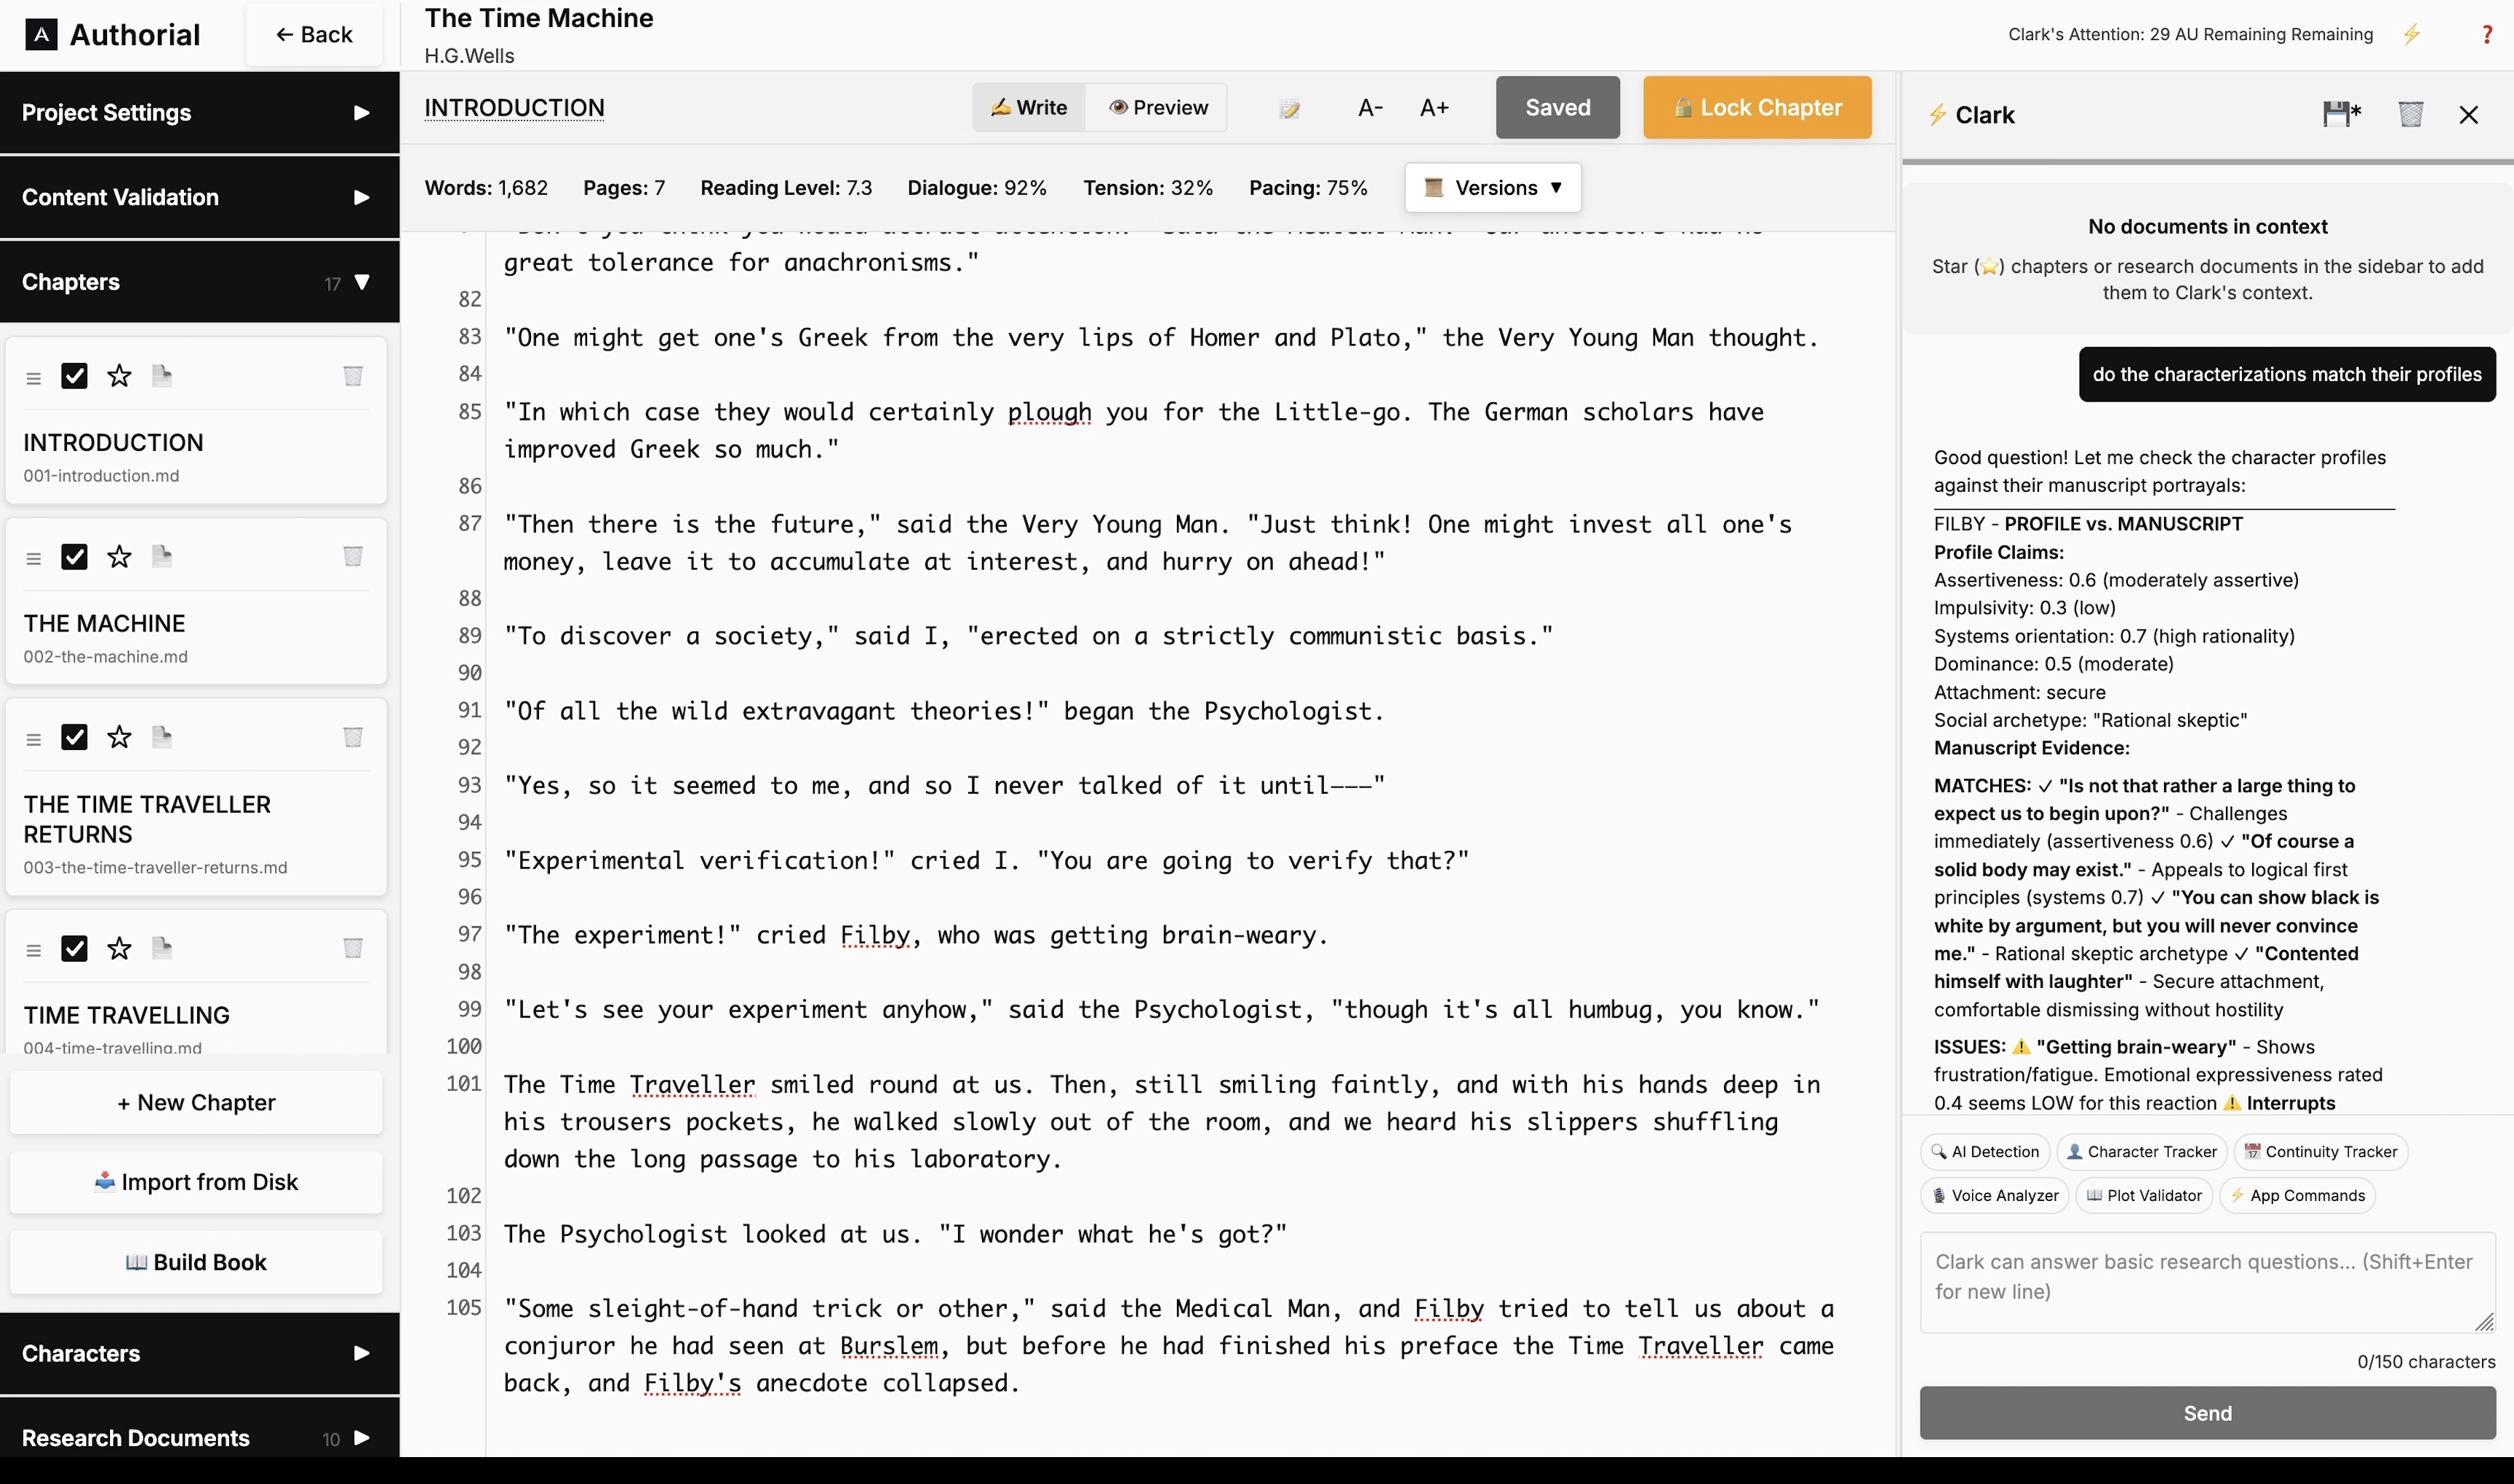Image resolution: width=2514 pixels, height=1484 pixels.
Task: Clear Clark chat using the trash can icon
Action: click(x=2410, y=113)
